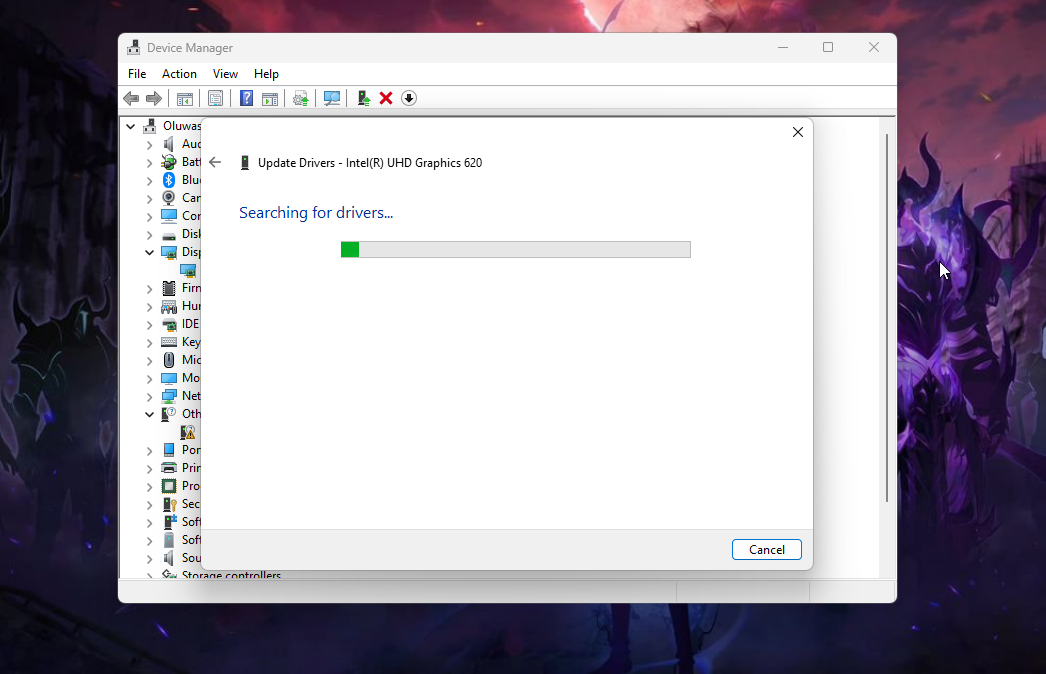This screenshot has height=674, width=1046.
Task: Go back using the Update Drivers dialog arrow
Action: point(215,162)
